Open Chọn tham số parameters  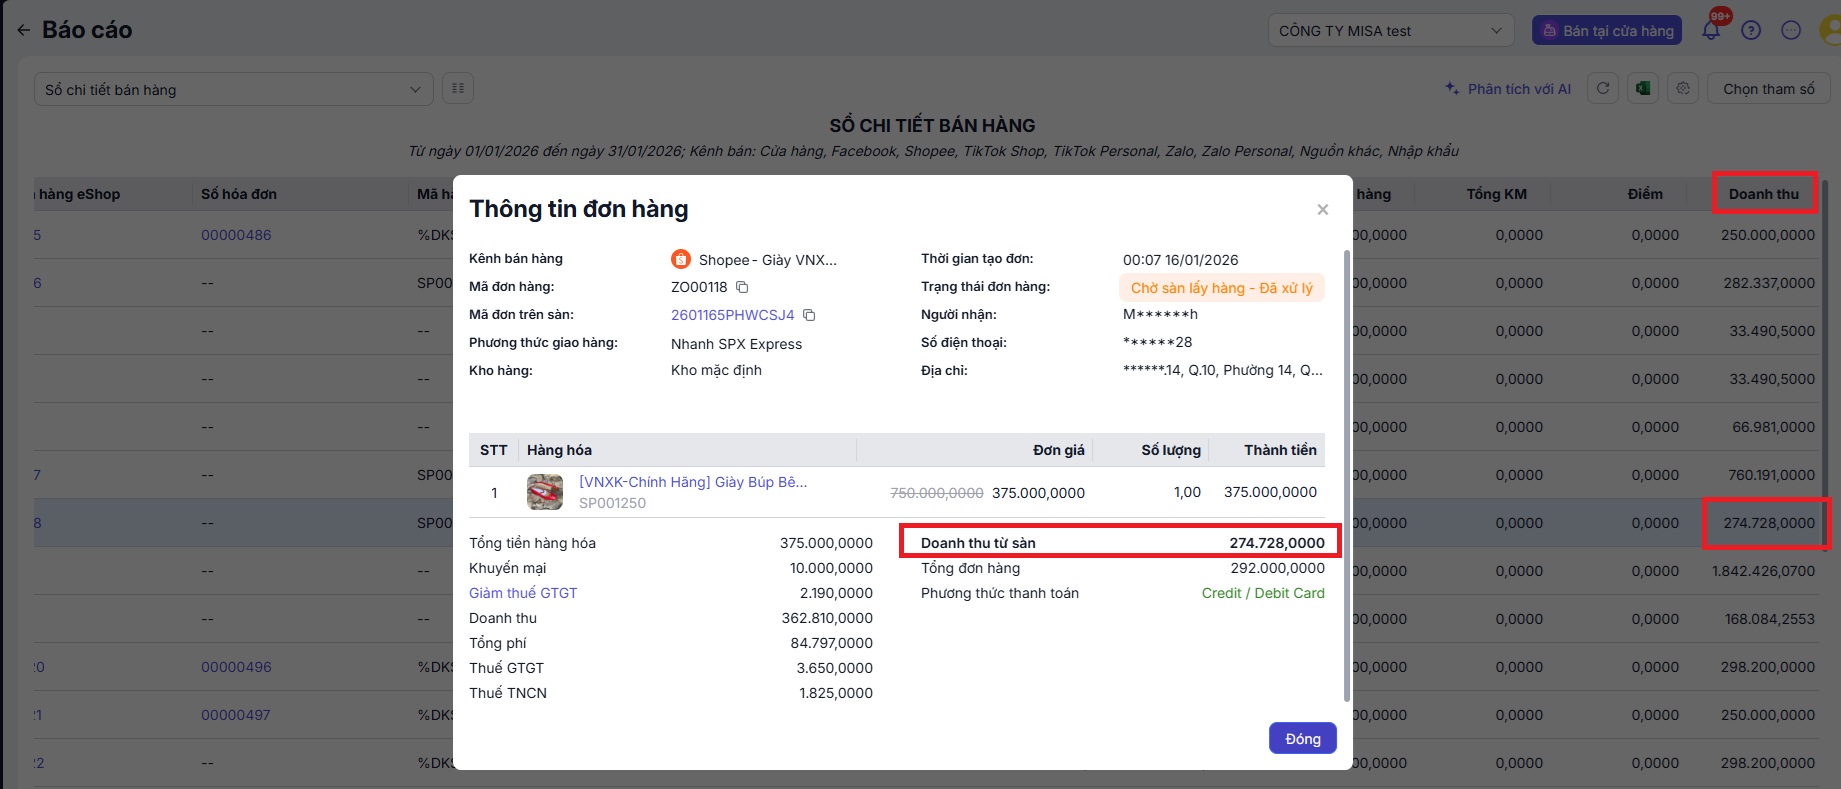click(x=1768, y=89)
